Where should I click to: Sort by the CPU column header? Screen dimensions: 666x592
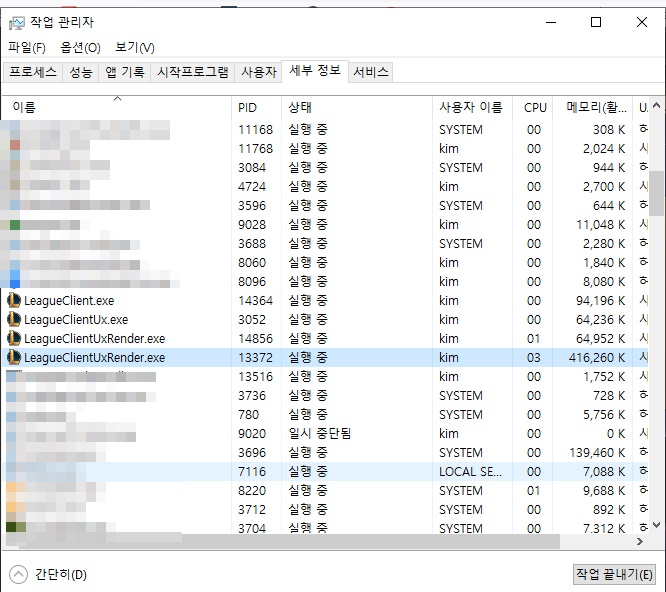click(535, 107)
